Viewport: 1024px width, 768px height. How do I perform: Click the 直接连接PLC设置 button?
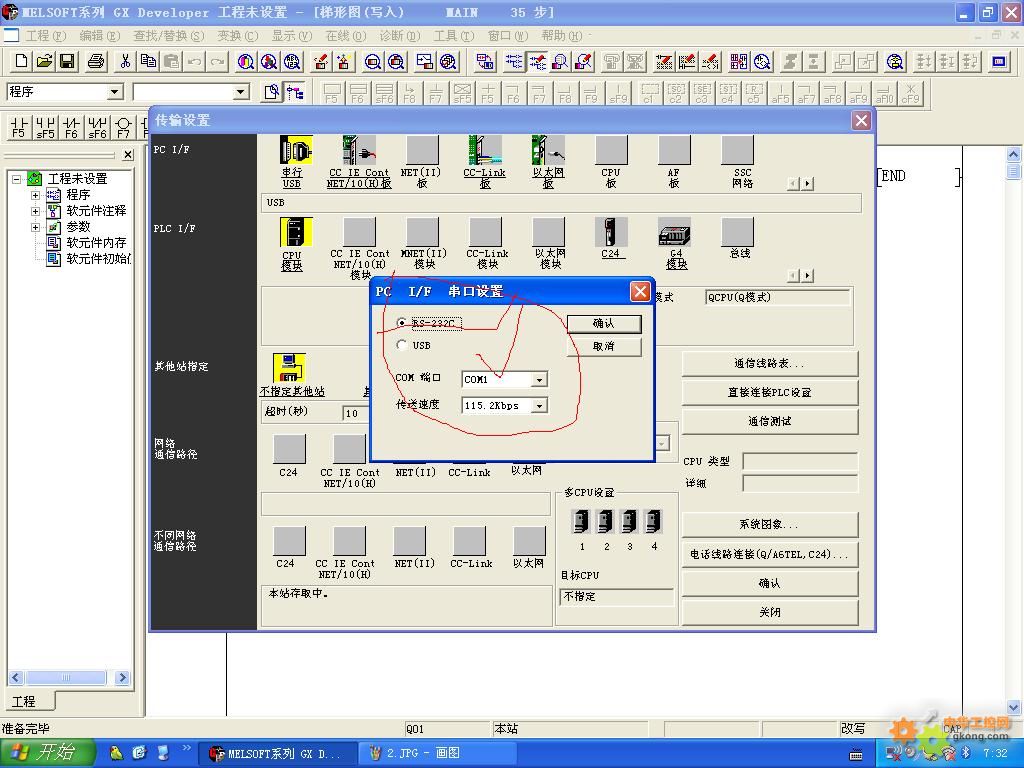click(x=770, y=392)
